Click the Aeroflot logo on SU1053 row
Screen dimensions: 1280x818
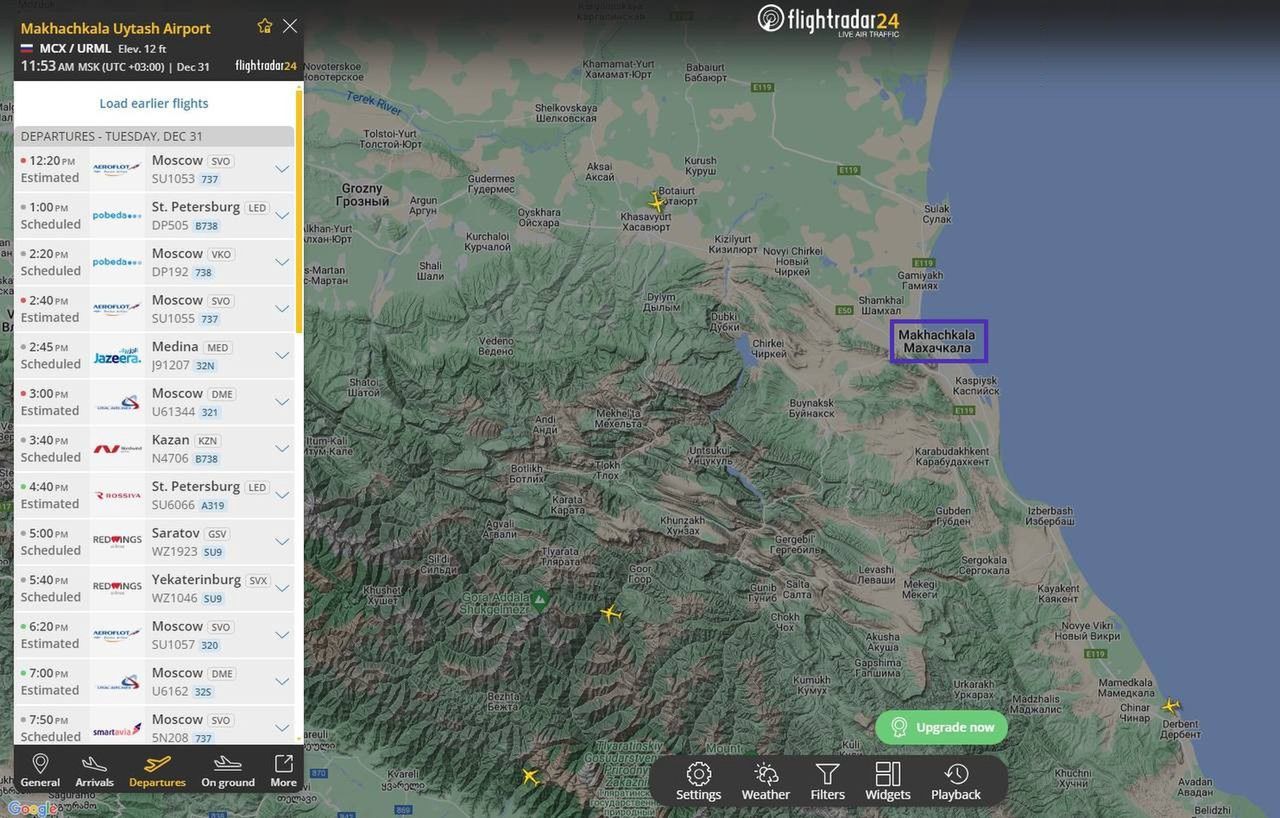tap(117, 169)
